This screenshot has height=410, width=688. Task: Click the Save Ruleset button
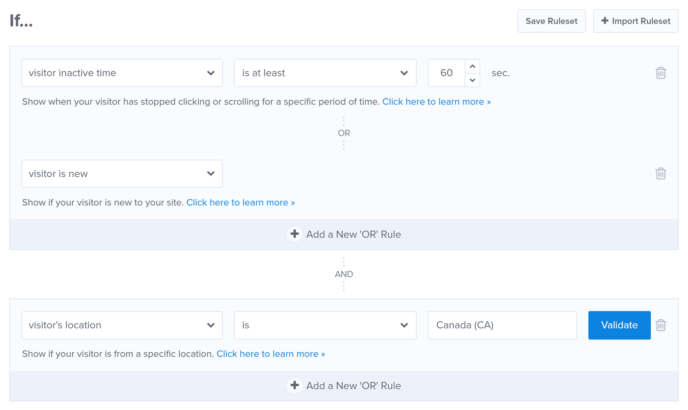point(551,21)
